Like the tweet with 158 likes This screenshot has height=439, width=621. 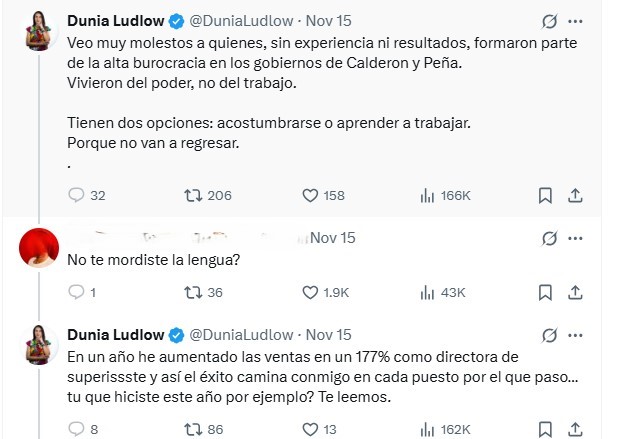[310, 196]
